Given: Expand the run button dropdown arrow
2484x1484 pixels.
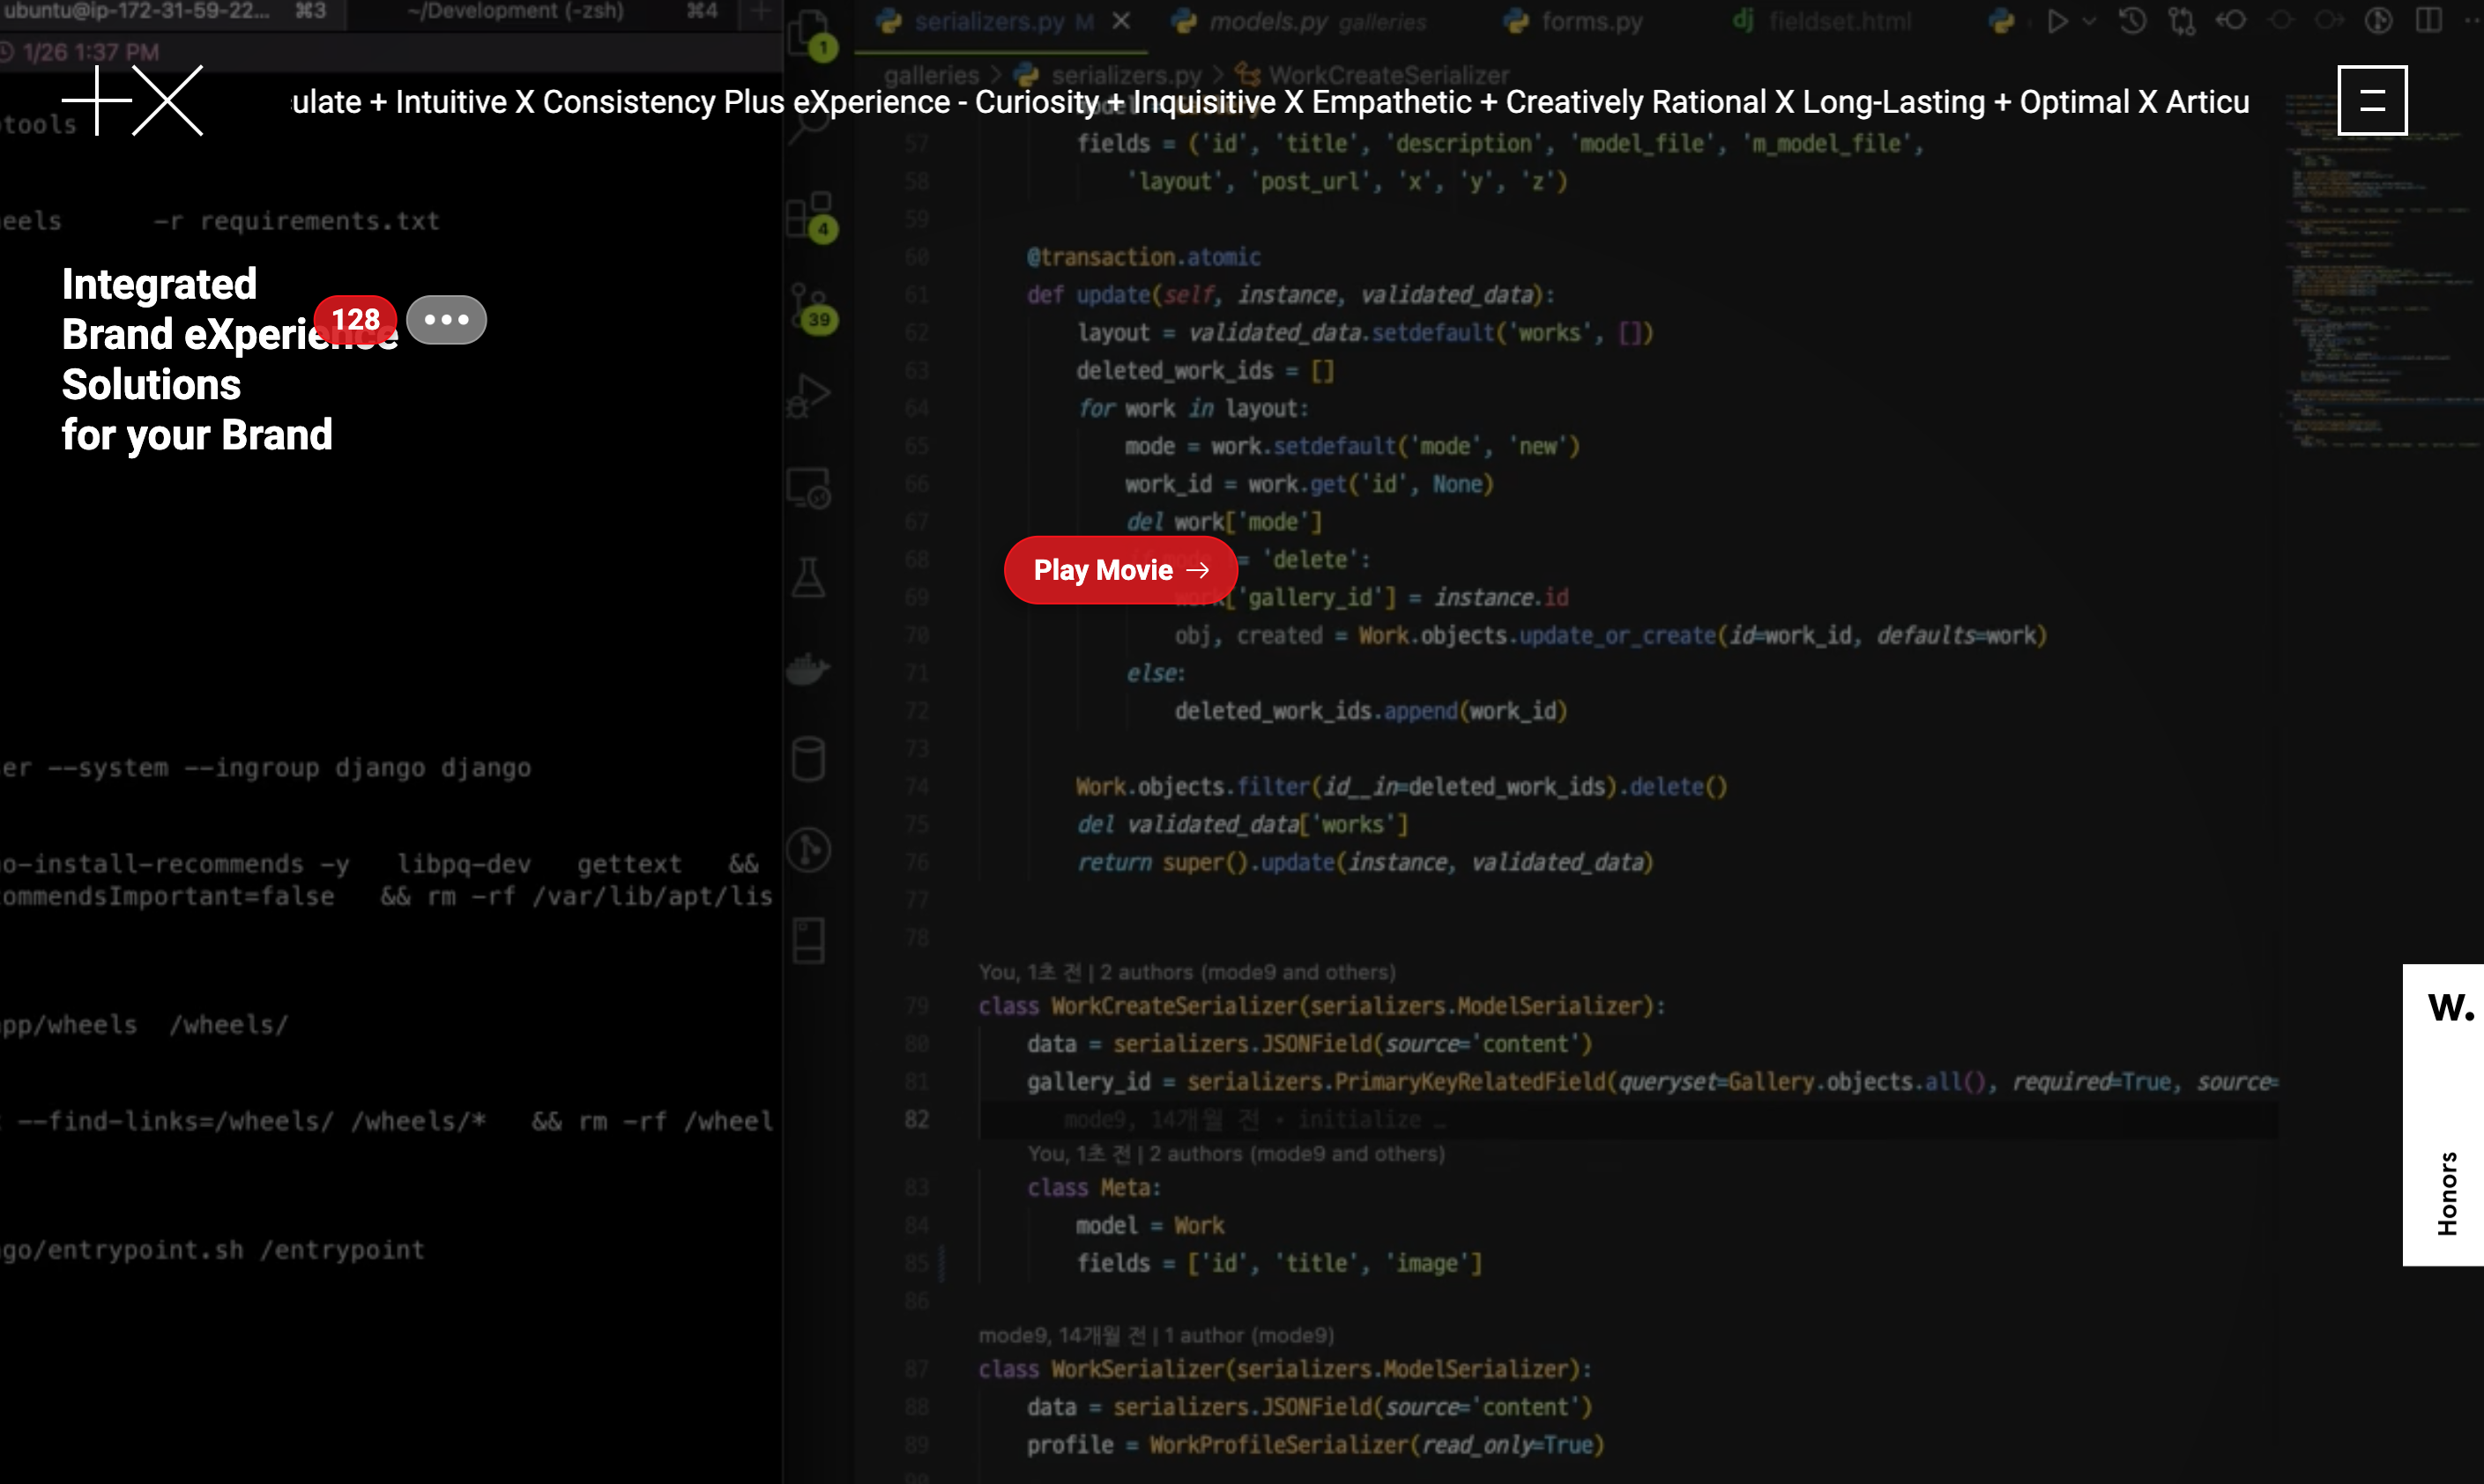Looking at the screenshot, I should (2089, 20).
